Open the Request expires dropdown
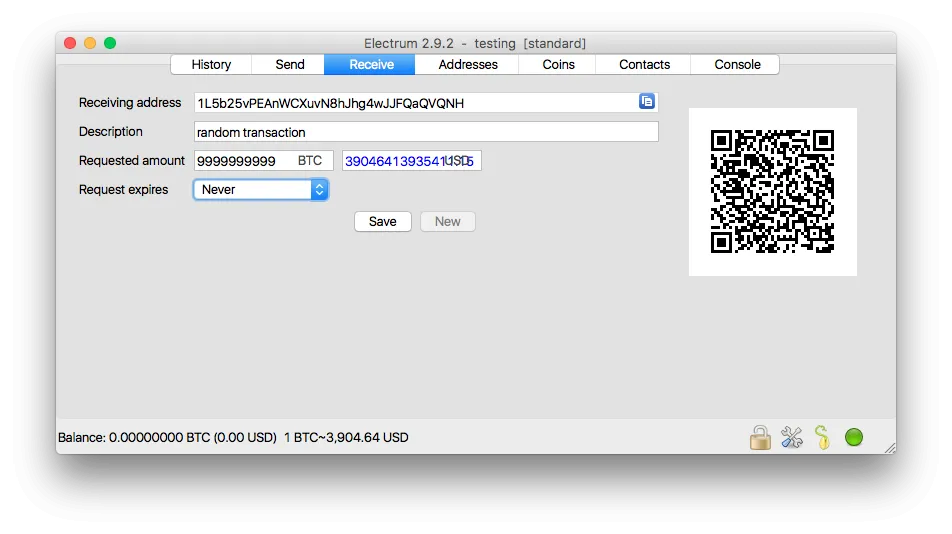This screenshot has width=952, height=534. click(x=261, y=189)
